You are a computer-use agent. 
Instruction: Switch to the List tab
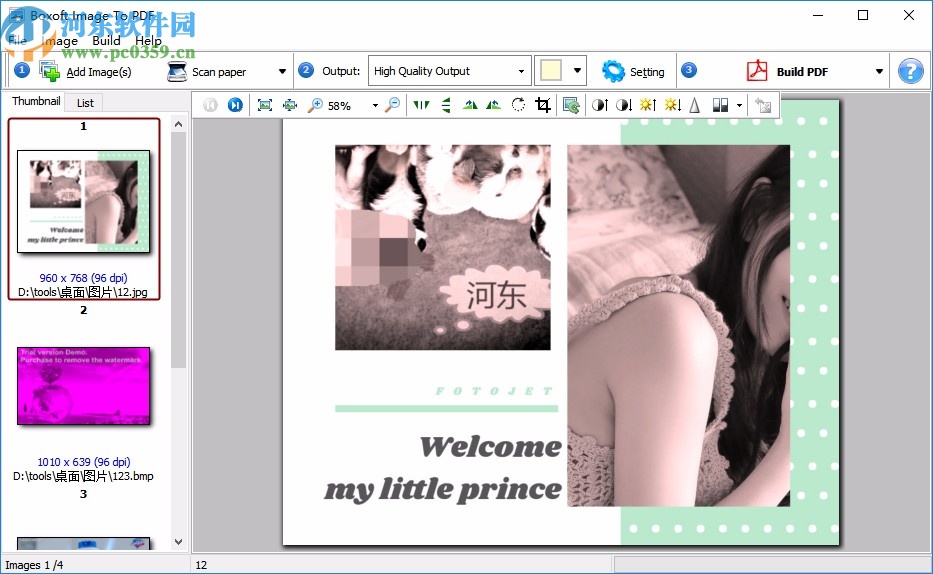point(85,103)
